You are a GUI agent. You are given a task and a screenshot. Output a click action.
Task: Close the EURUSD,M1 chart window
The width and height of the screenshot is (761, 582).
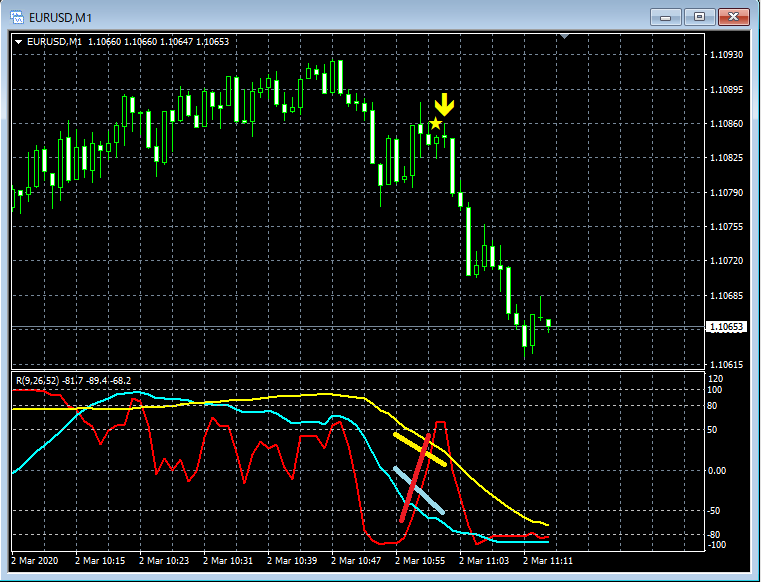point(733,17)
